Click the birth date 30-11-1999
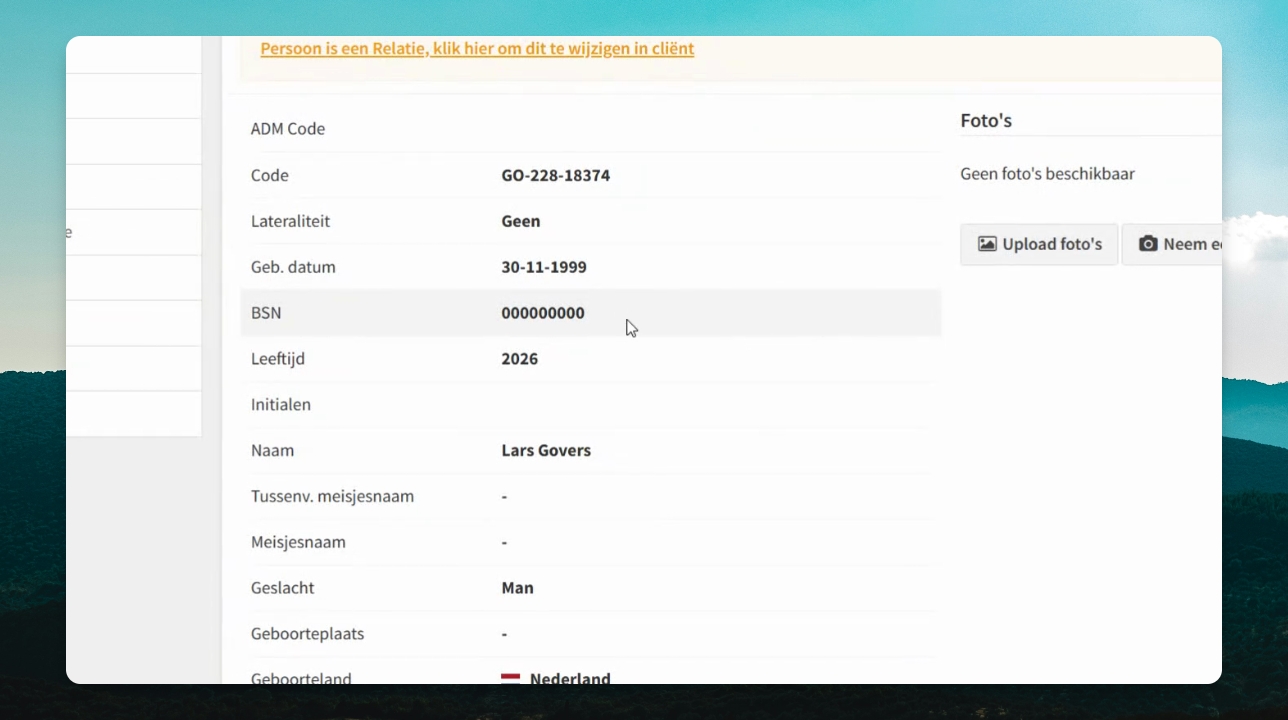The image size is (1288, 720). pos(544,267)
